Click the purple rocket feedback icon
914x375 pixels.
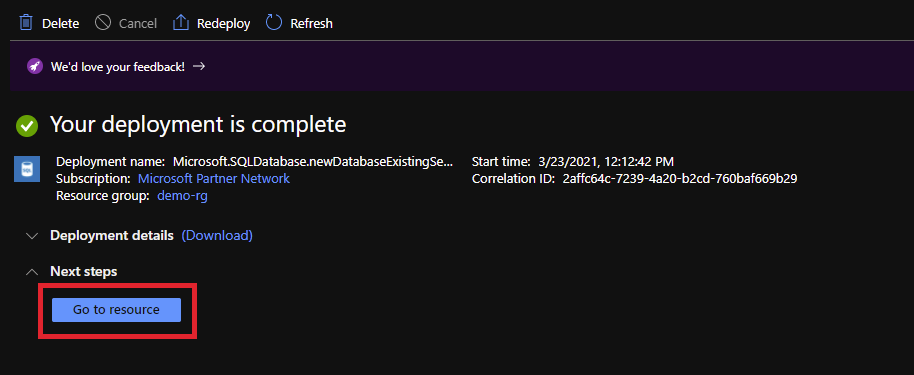point(35,66)
